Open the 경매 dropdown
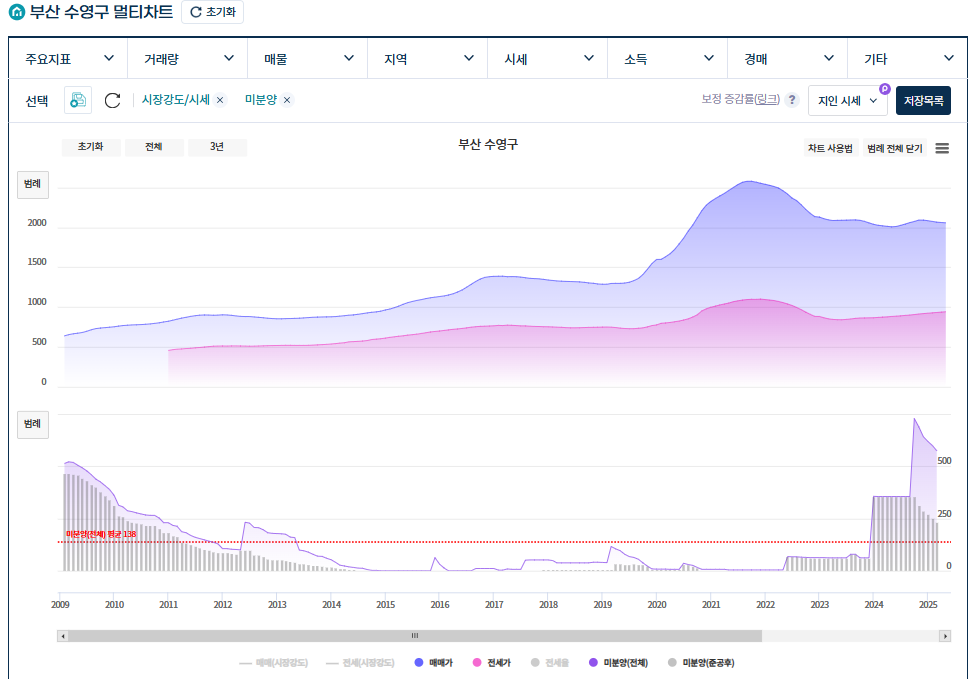975x679 pixels. tap(788, 58)
